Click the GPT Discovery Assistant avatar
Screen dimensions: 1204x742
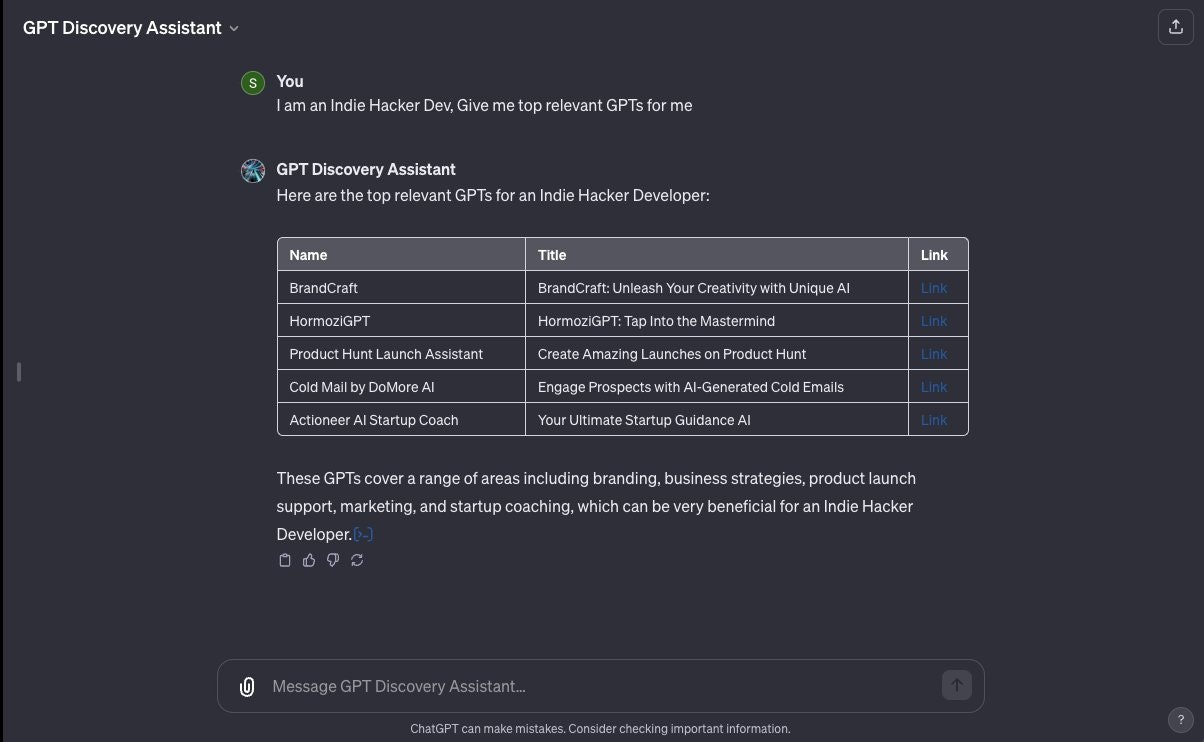coord(253,170)
